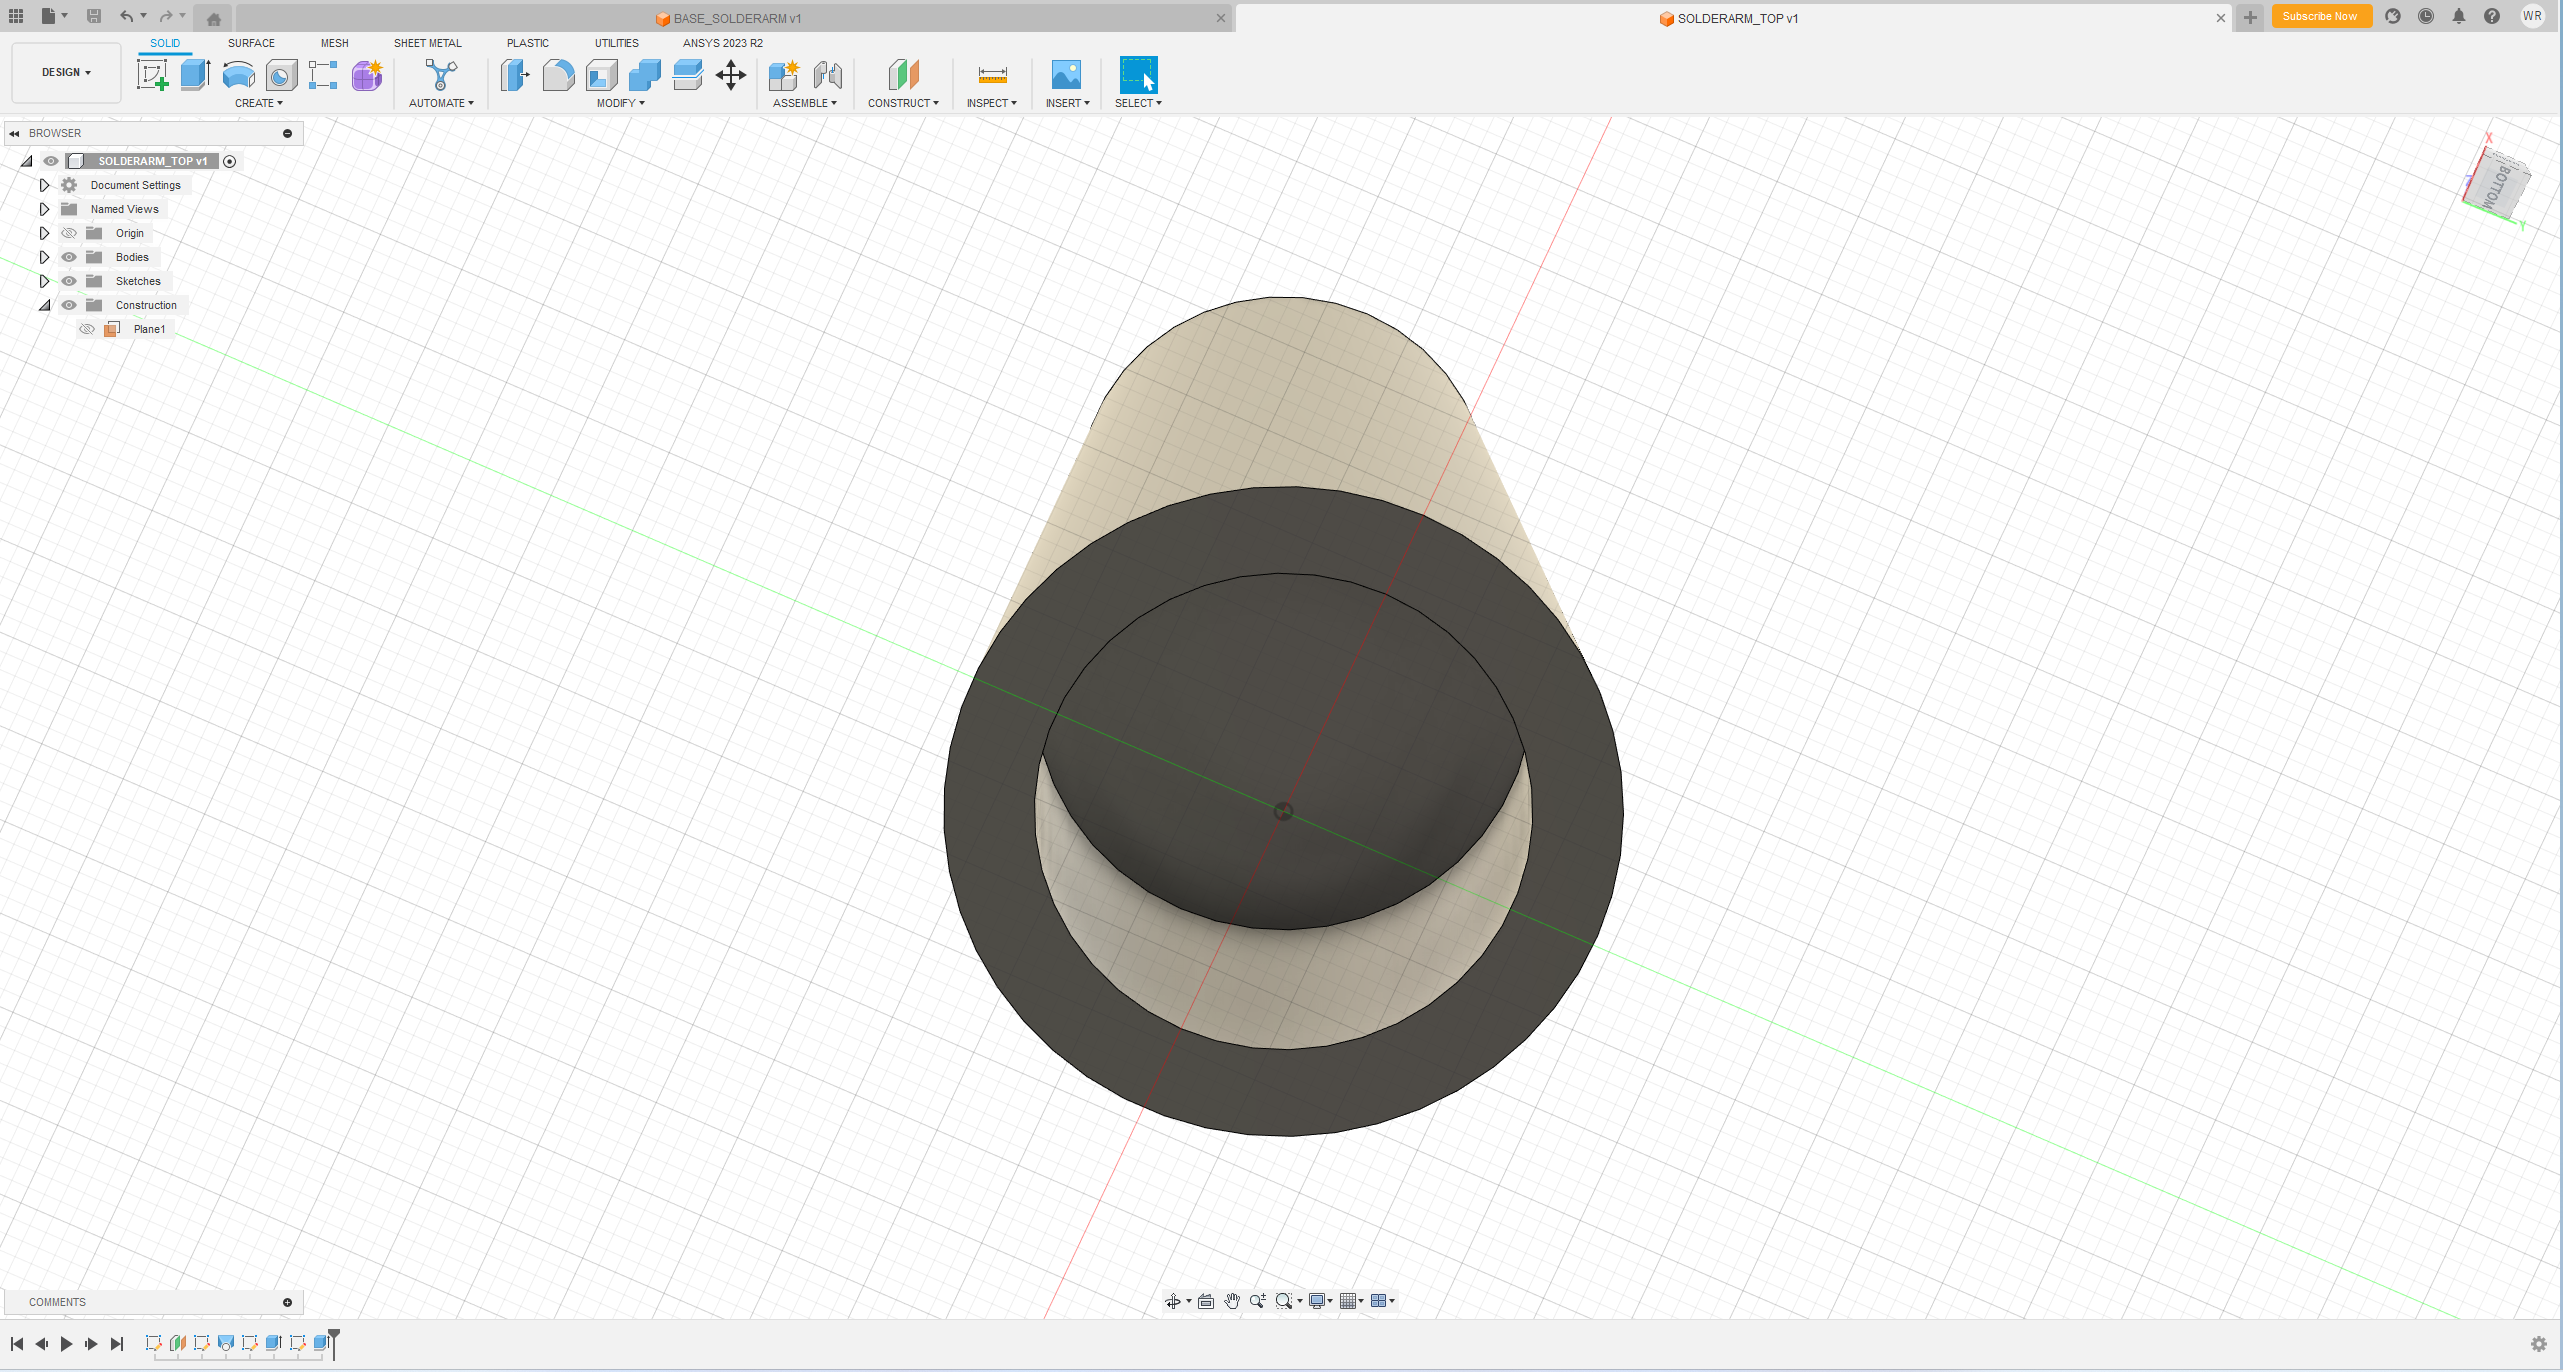Viewport: 2563px width, 1372px height.
Task: Switch to the MESH tab
Action: (334, 43)
